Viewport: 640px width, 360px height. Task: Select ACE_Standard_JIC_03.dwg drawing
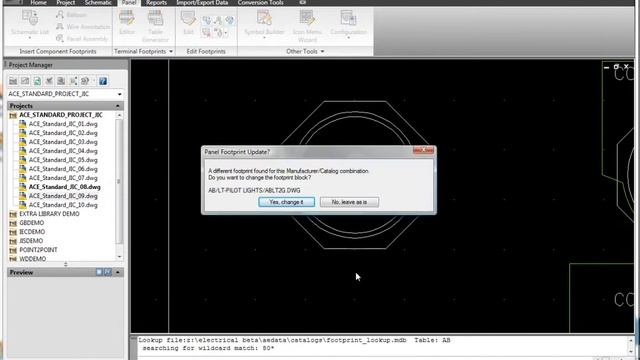pyautogui.click(x=63, y=142)
